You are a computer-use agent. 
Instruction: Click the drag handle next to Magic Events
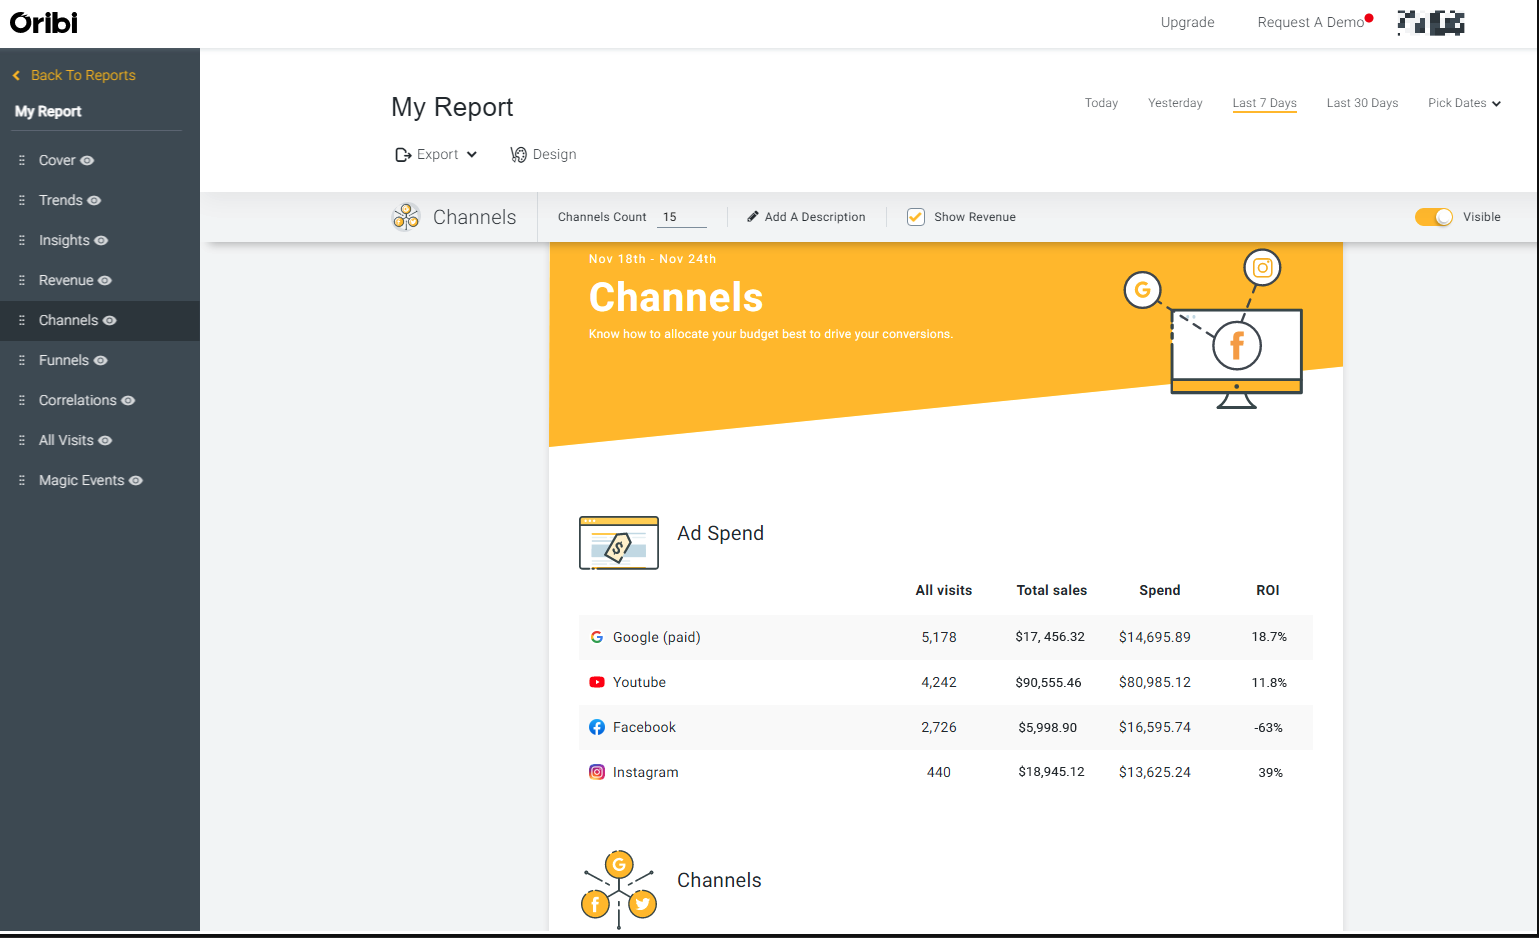click(22, 480)
